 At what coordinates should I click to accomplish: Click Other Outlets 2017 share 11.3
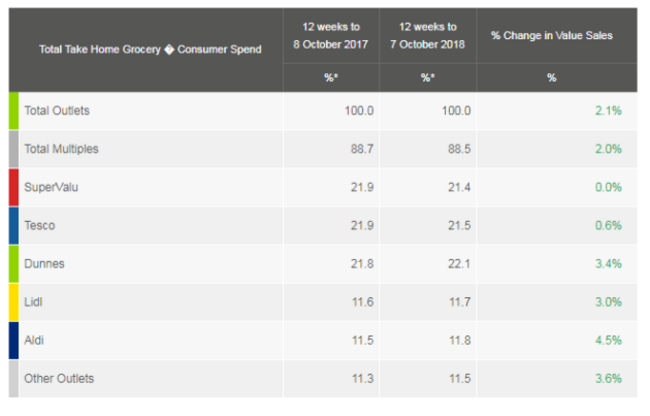point(363,378)
